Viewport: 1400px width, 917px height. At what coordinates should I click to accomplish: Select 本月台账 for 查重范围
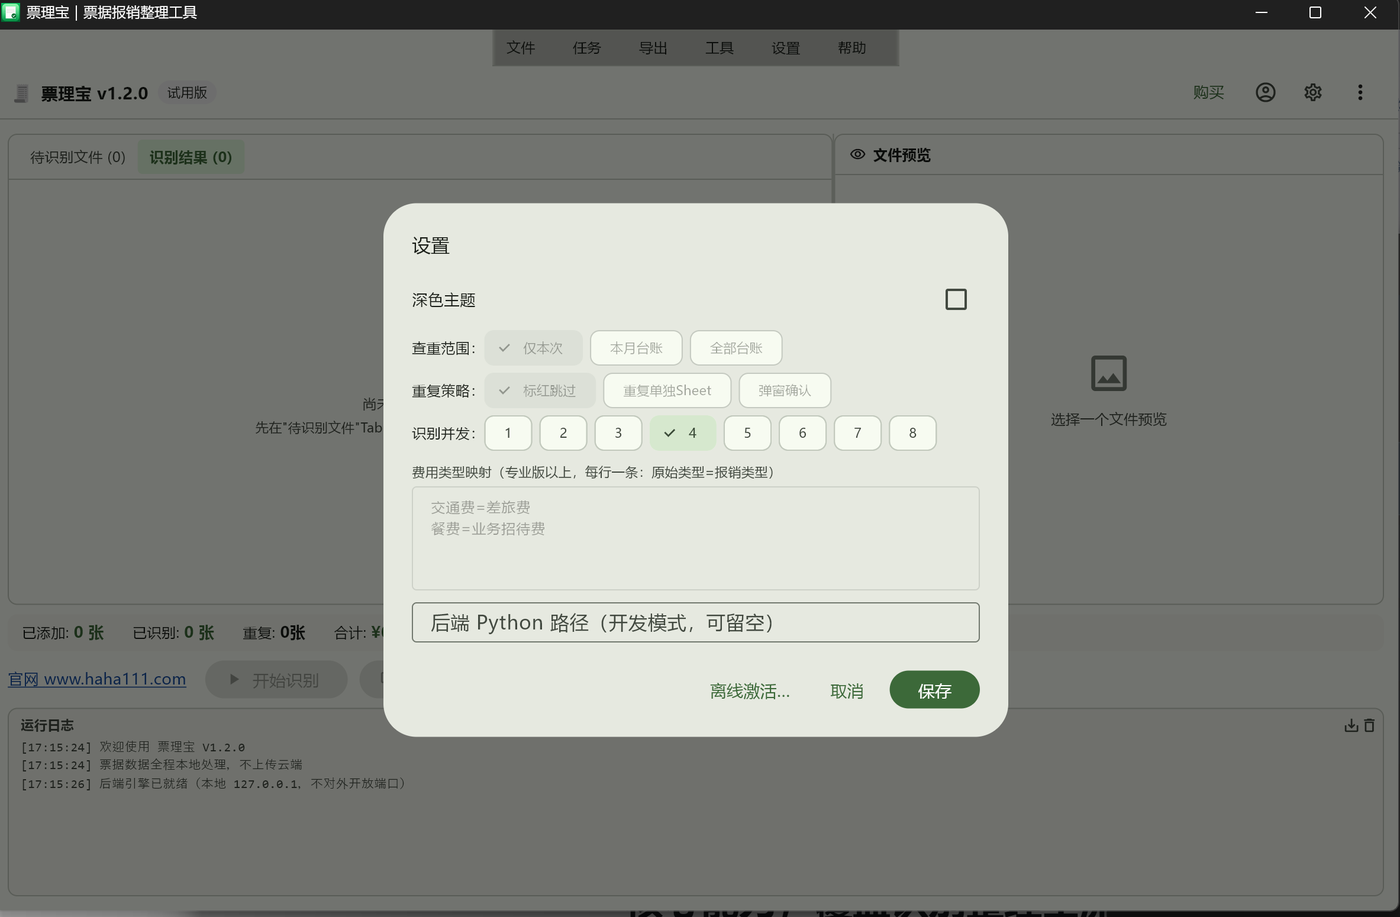click(x=636, y=348)
